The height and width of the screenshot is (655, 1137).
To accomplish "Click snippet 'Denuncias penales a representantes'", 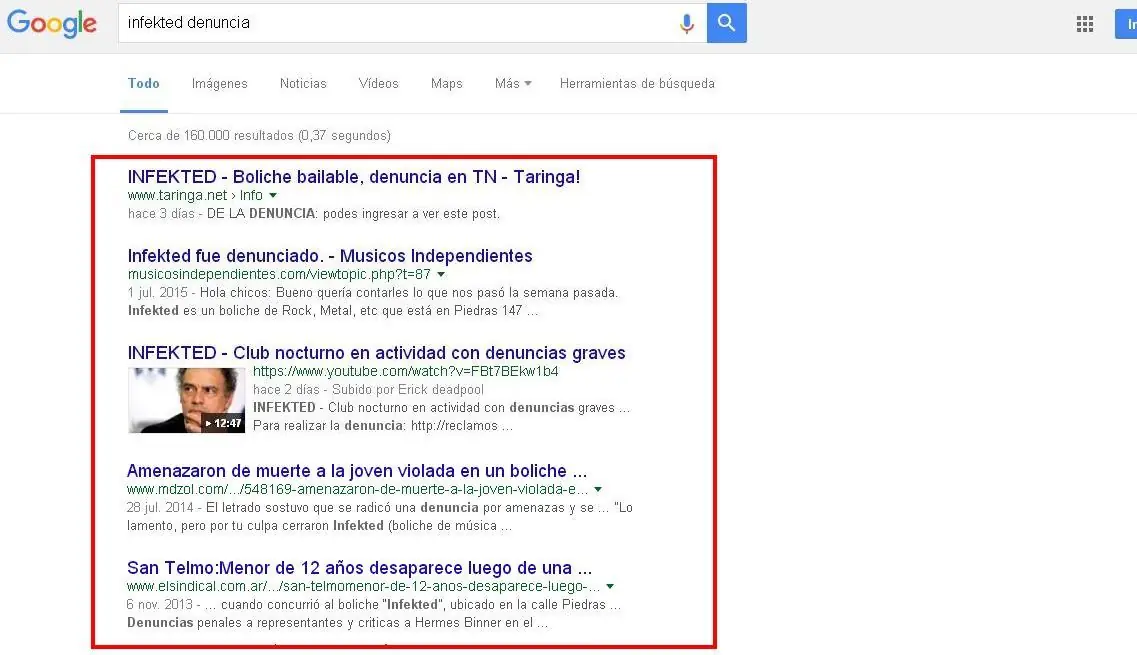I will click(x=337, y=622).
